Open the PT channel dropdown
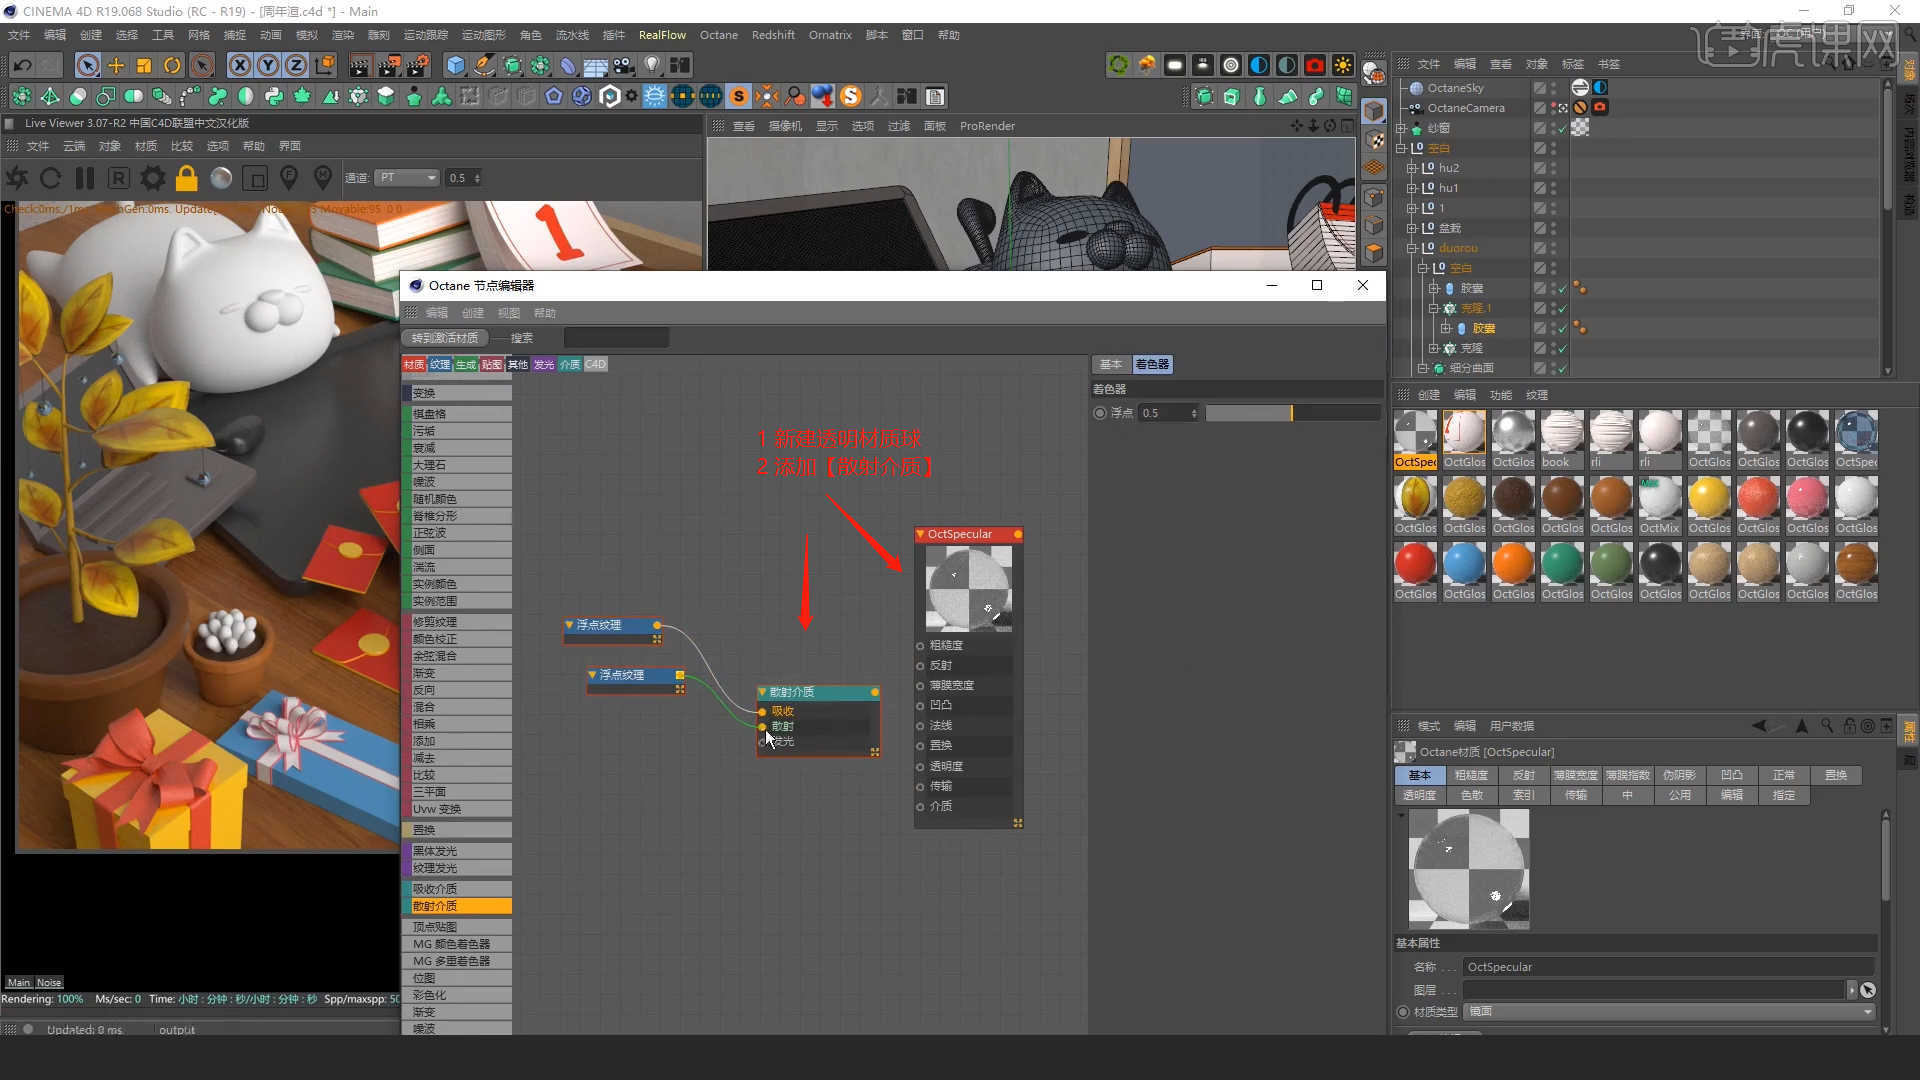Image resolution: width=1920 pixels, height=1080 pixels. 407,178
